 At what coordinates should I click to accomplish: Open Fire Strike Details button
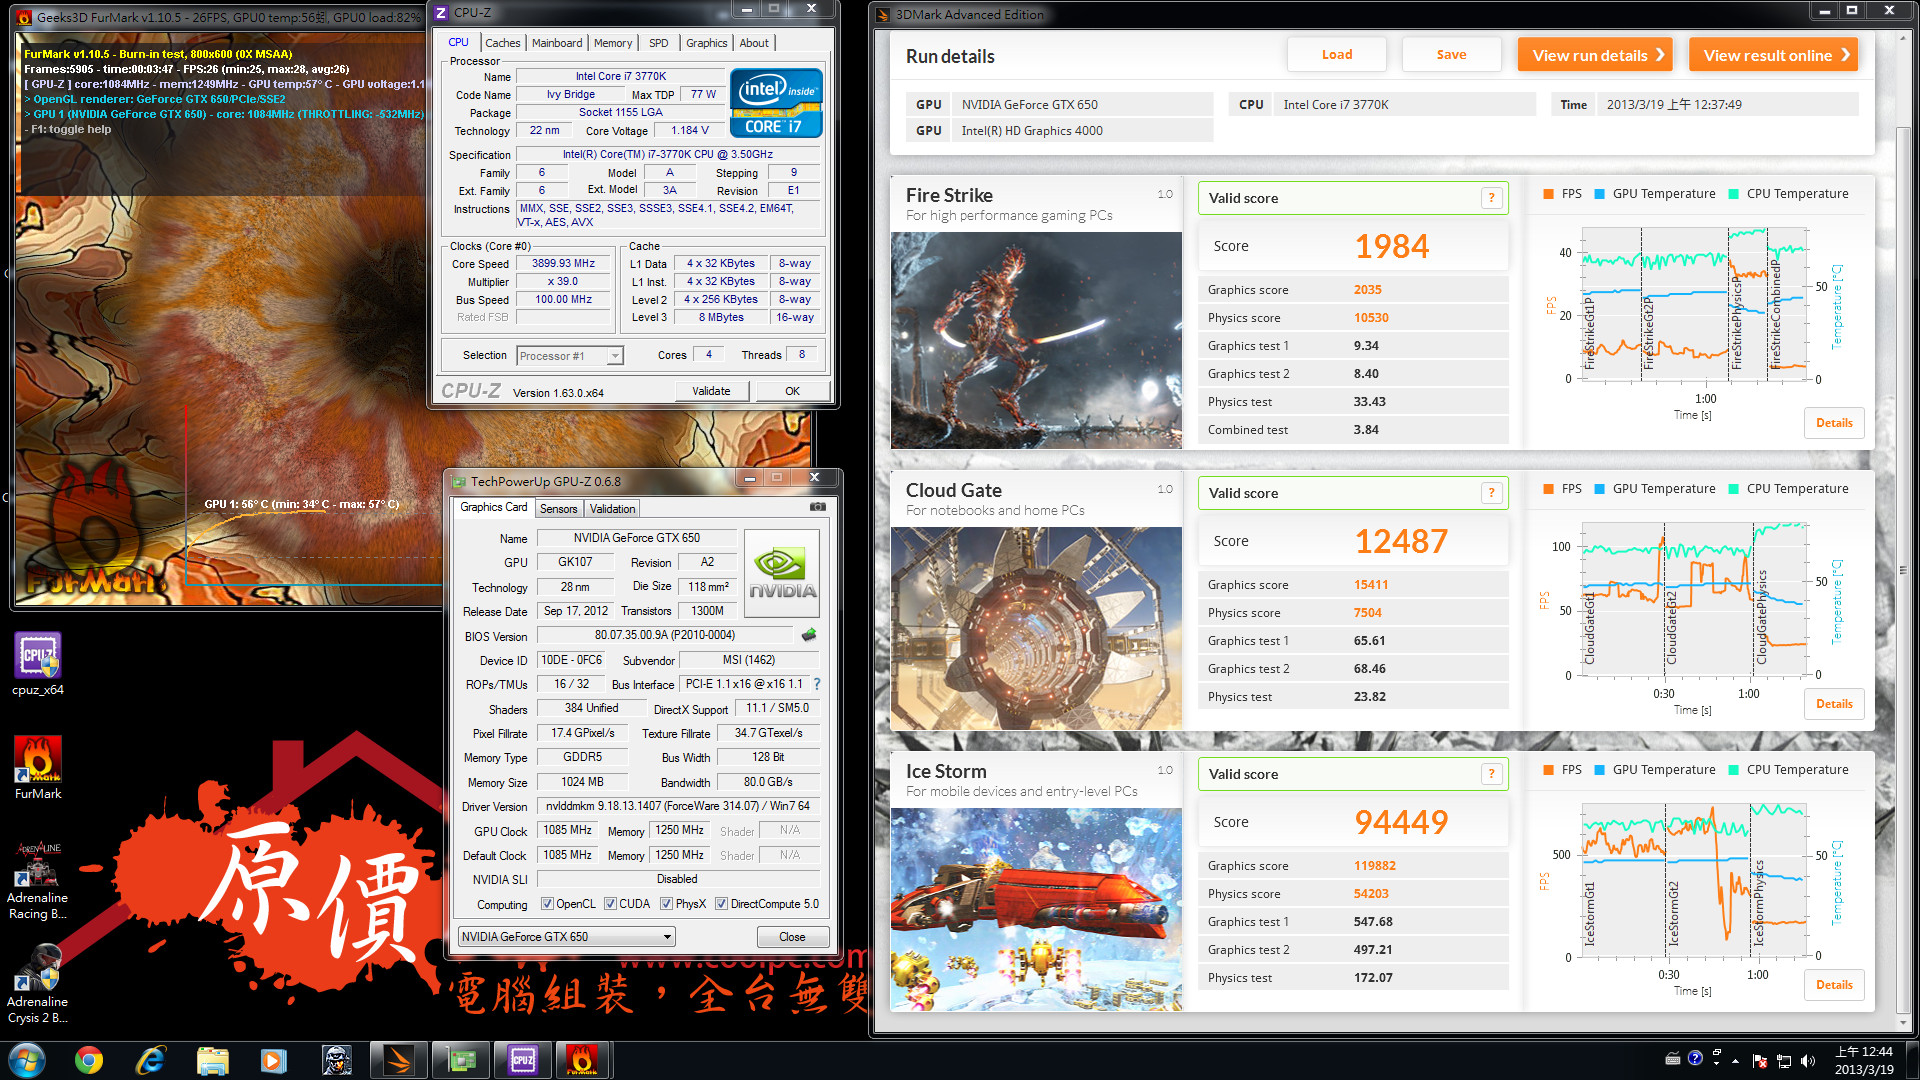pyautogui.click(x=1834, y=423)
